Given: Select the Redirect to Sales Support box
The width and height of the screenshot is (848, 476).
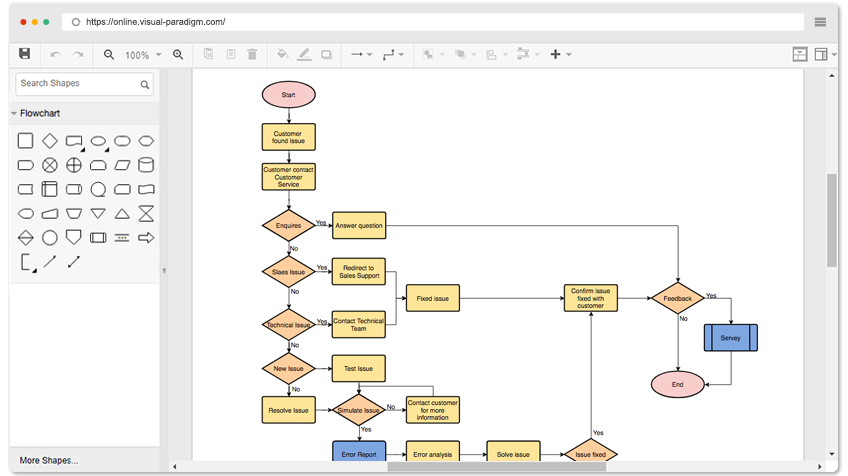Looking at the screenshot, I should (x=359, y=272).
